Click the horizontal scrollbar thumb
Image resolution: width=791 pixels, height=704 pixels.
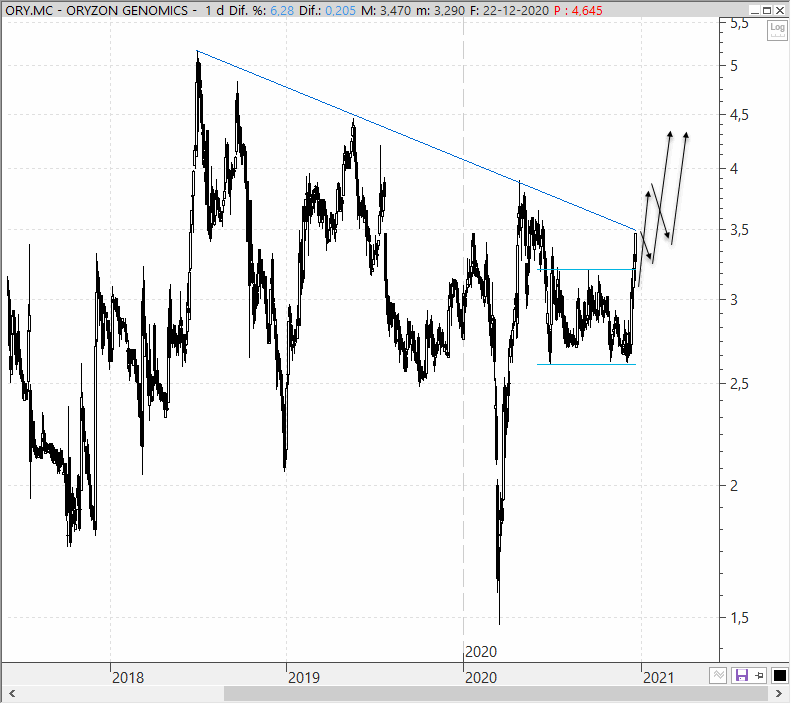point(496,694)
